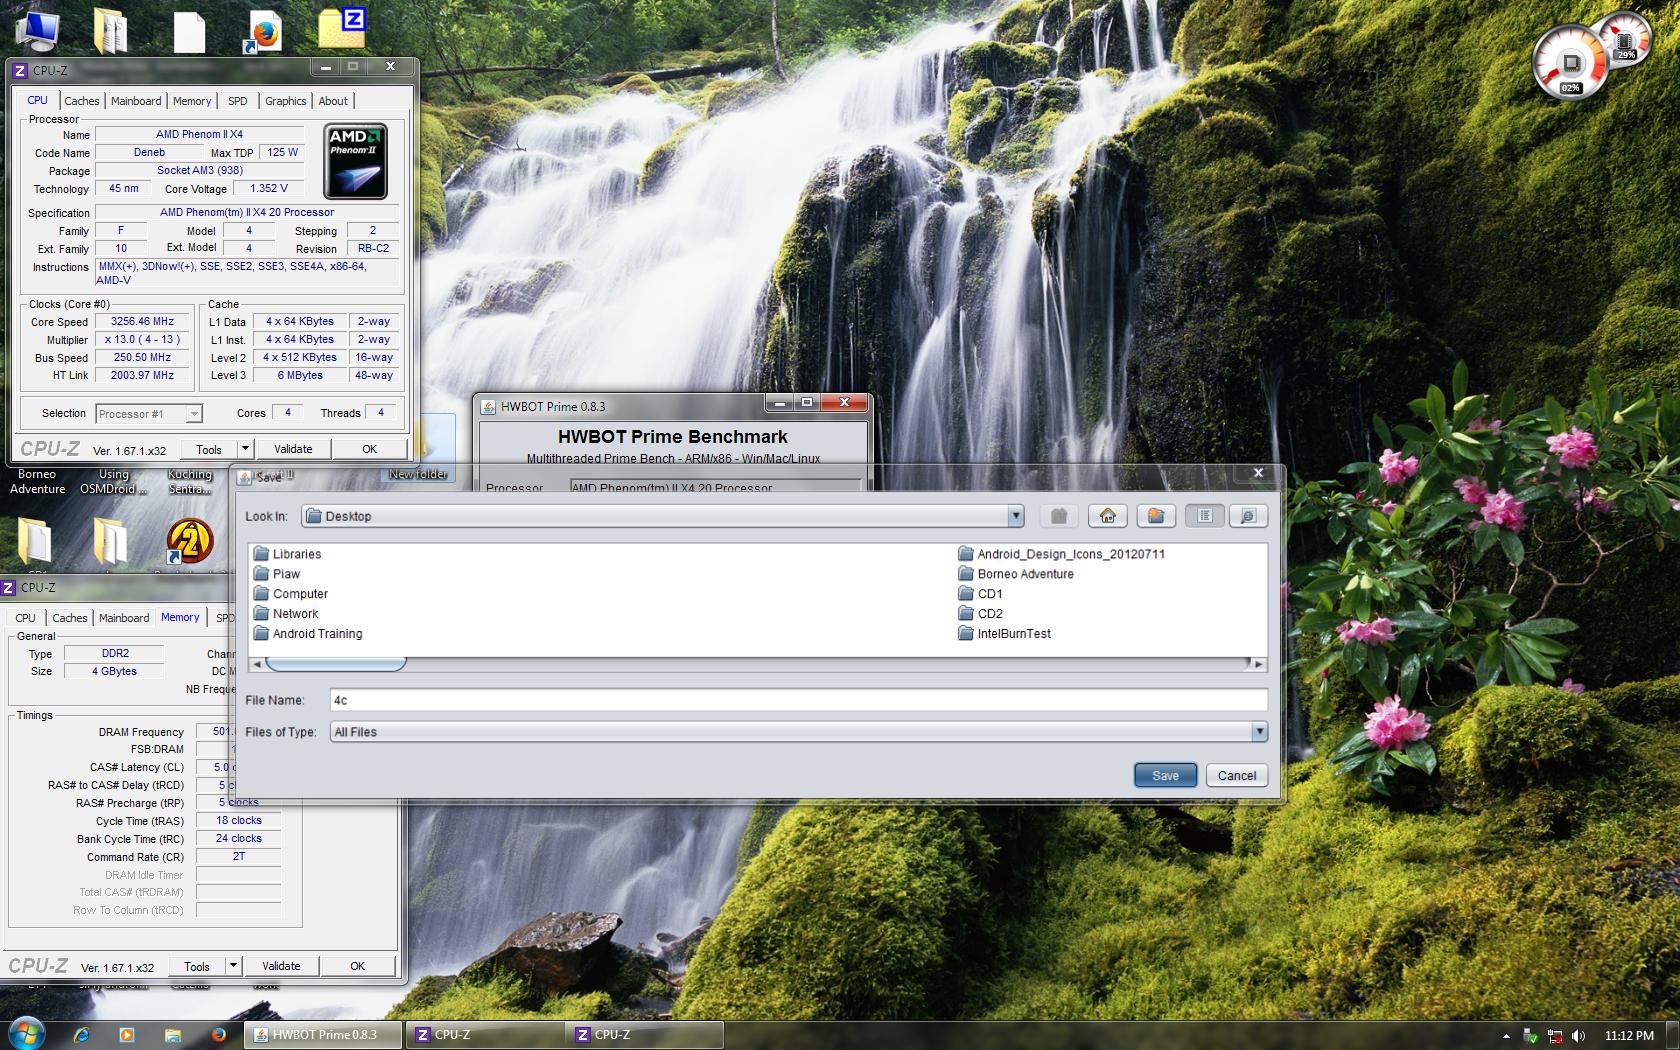
Task: Click Save button in Save dialog
Action: tap(1165, 775)
